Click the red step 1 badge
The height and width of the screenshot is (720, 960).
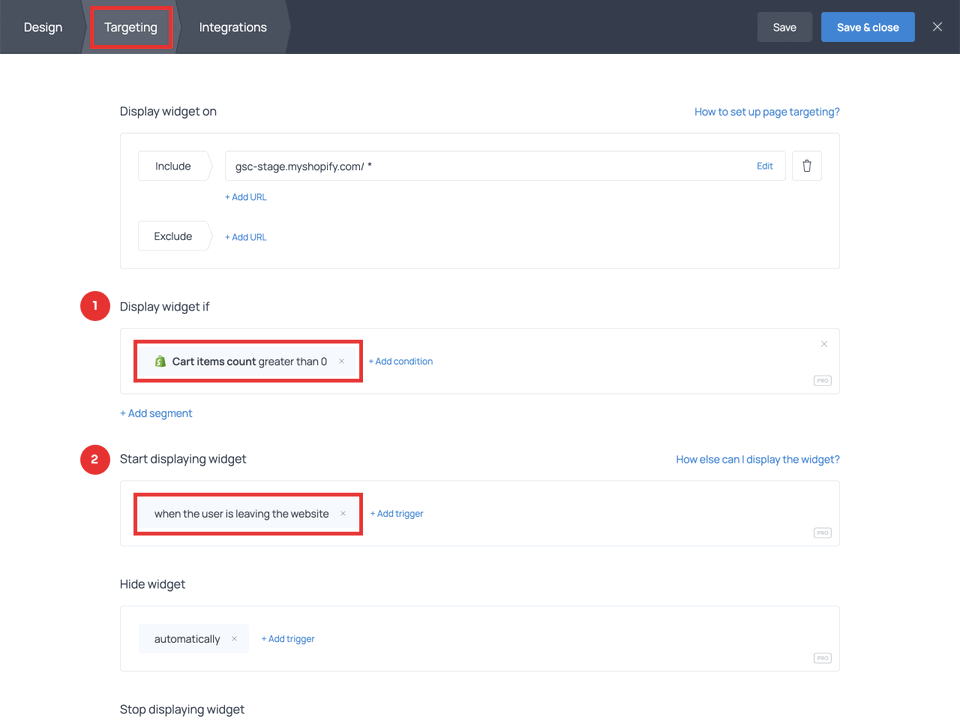95,306
